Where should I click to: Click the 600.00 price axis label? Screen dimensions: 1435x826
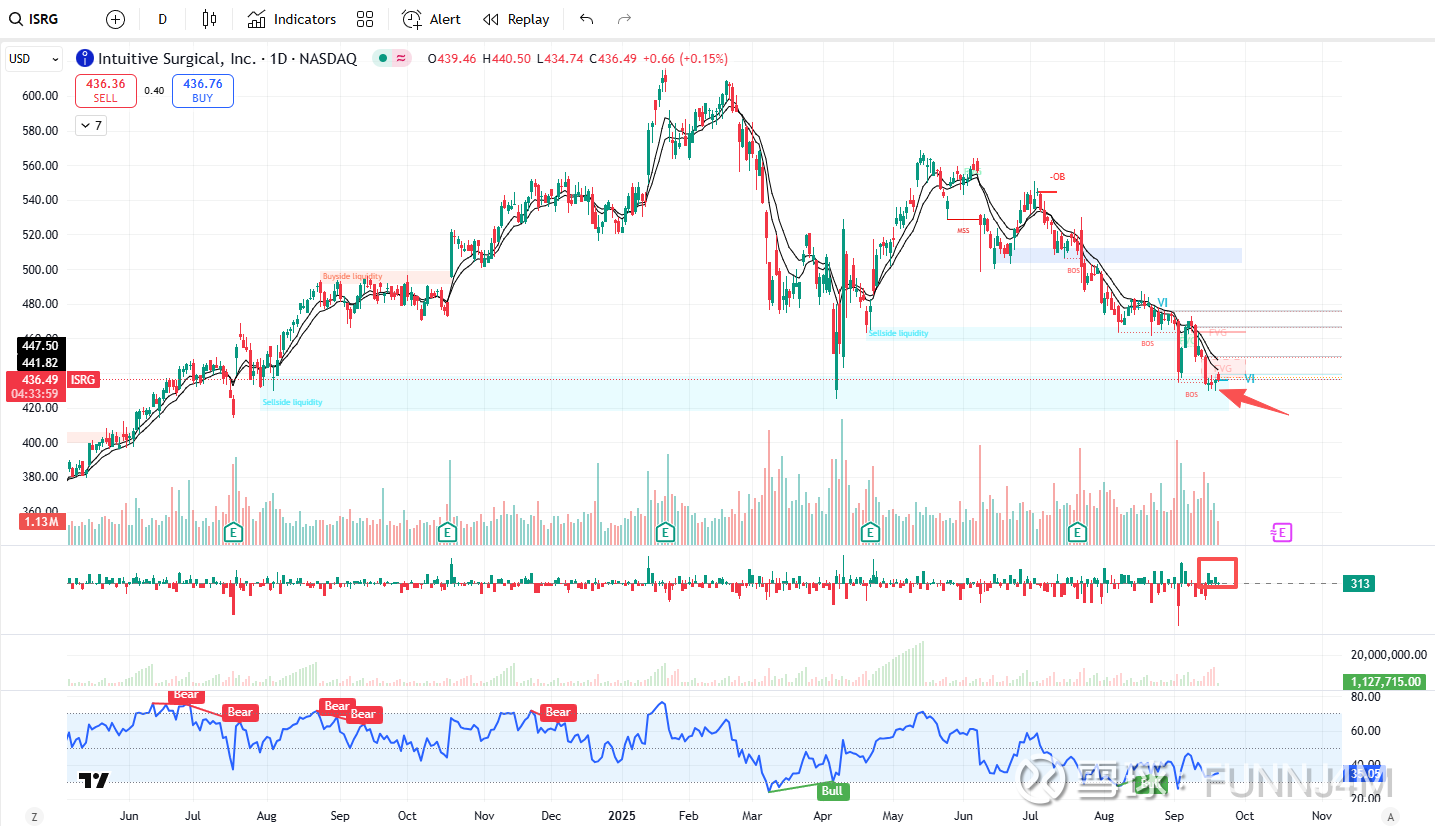pyautogui.click(x=39, y=96)
